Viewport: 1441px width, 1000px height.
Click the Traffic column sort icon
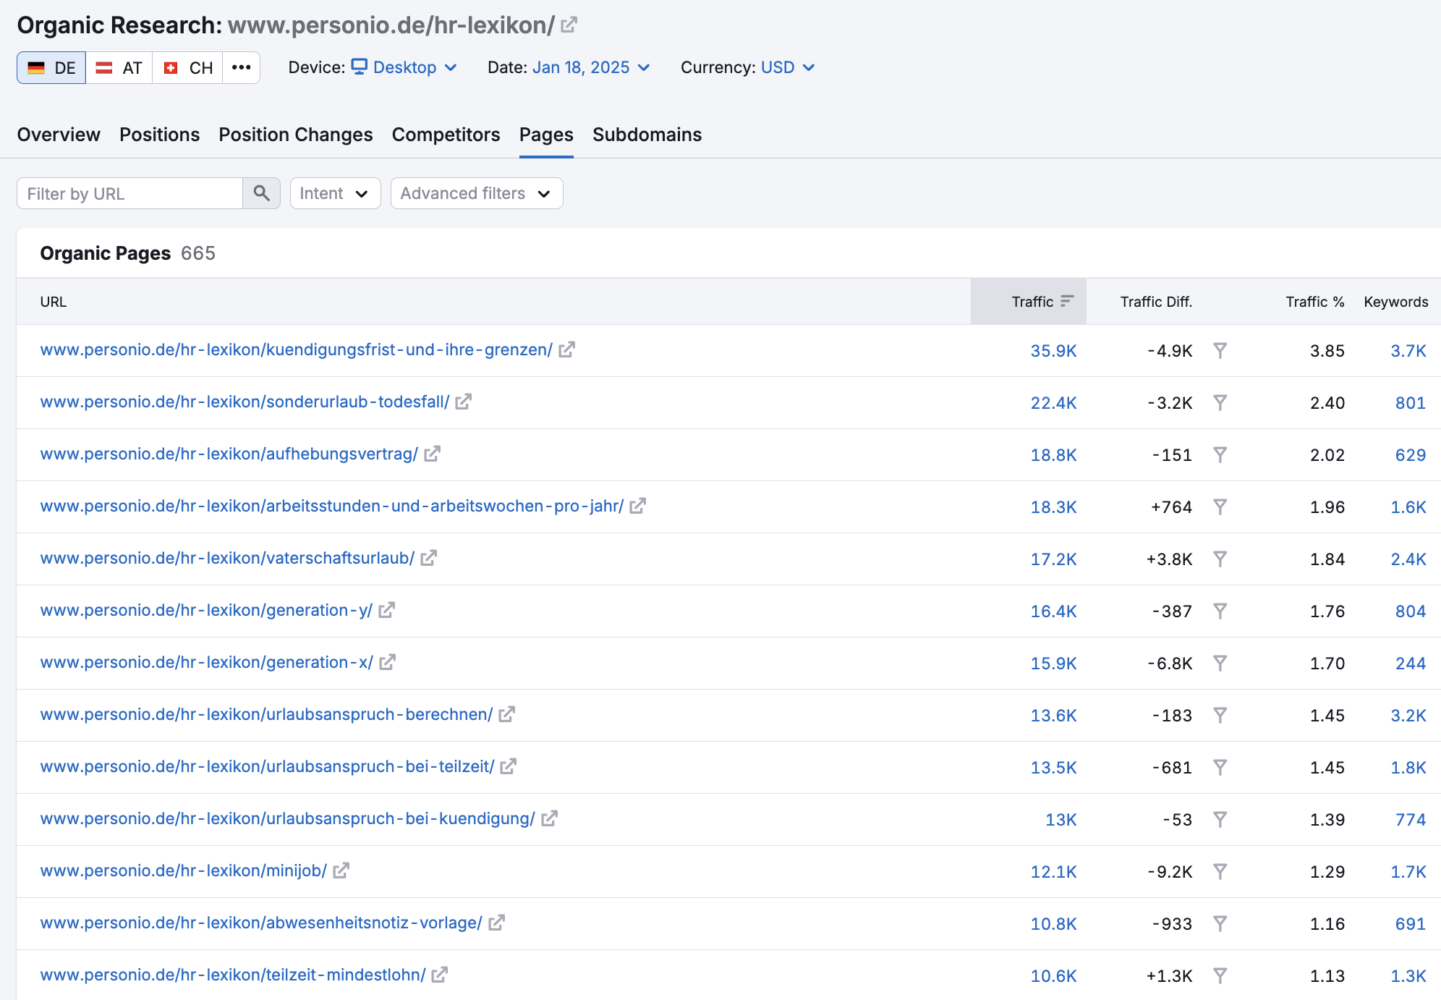(x=1067, y=301)
